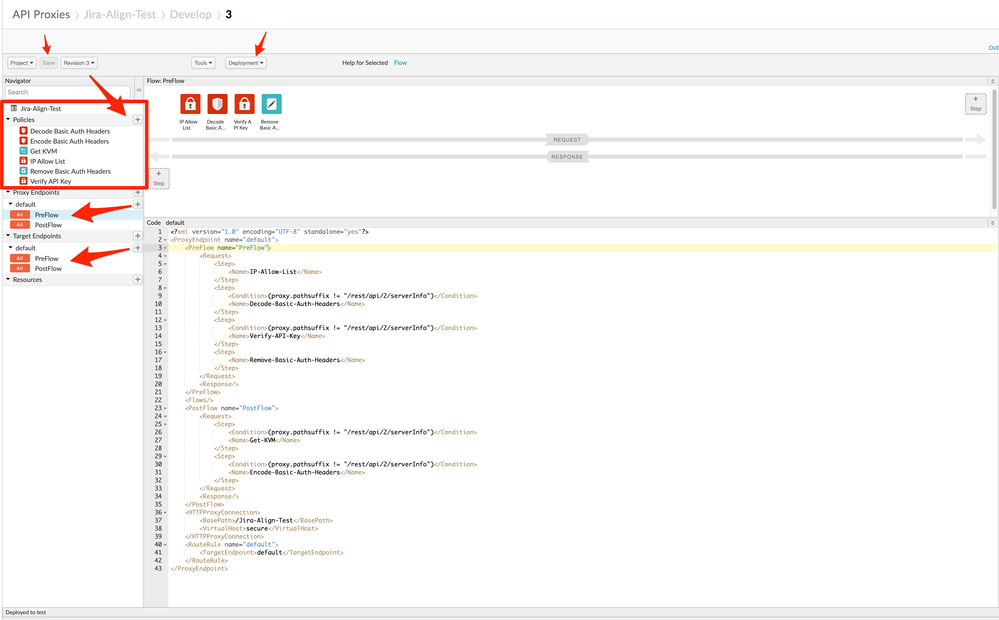This screenshot has width=999, height=620.
Task: Click the Save button in the toolbar
Action: click(x=47, y=62)
